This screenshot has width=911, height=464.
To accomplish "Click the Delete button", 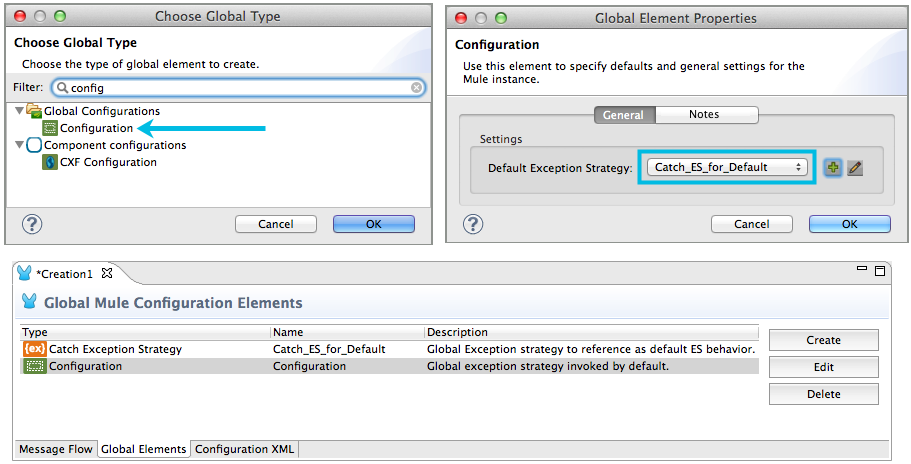I will click(x=824, y=394).
